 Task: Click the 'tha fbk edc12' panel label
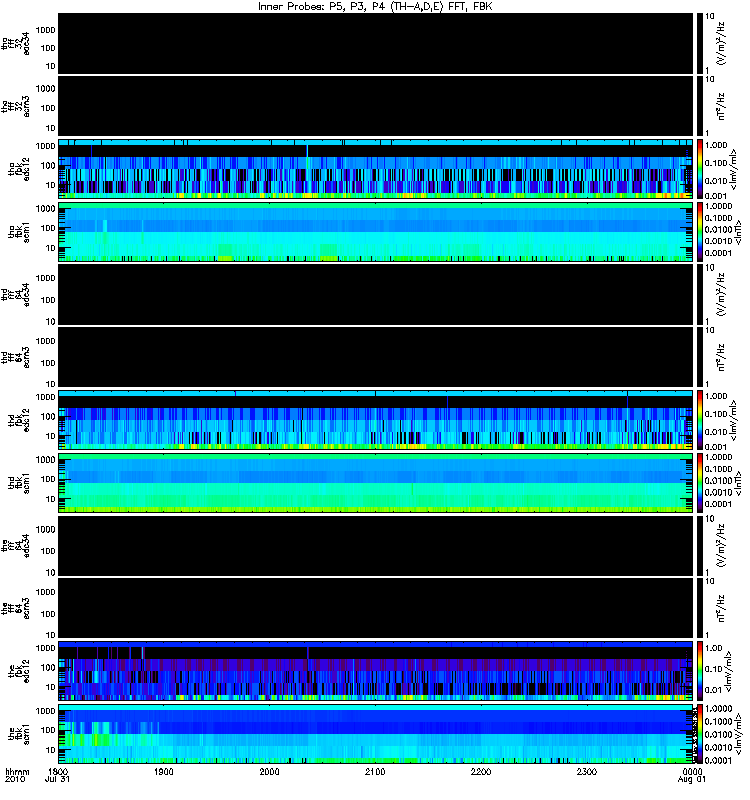(19, 169)
